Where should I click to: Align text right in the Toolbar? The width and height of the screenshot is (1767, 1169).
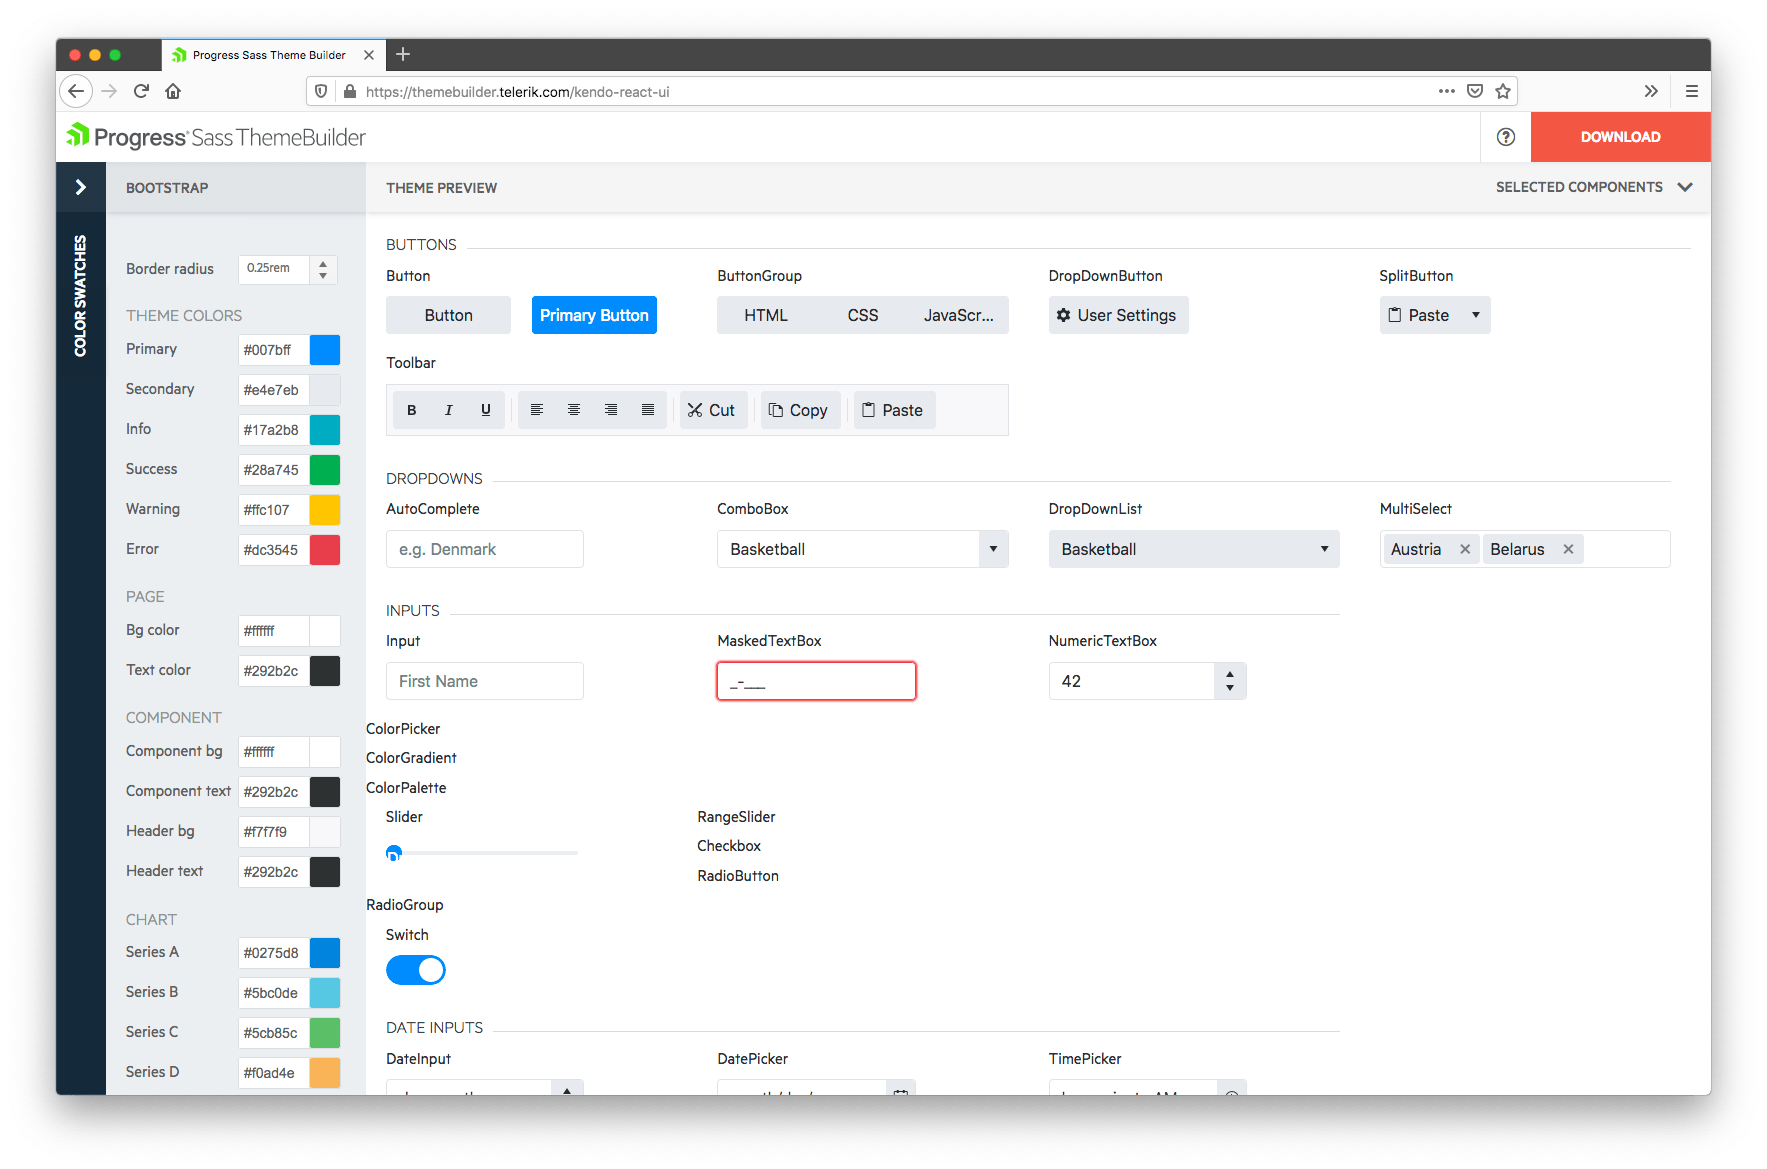(x=611, y=410)
